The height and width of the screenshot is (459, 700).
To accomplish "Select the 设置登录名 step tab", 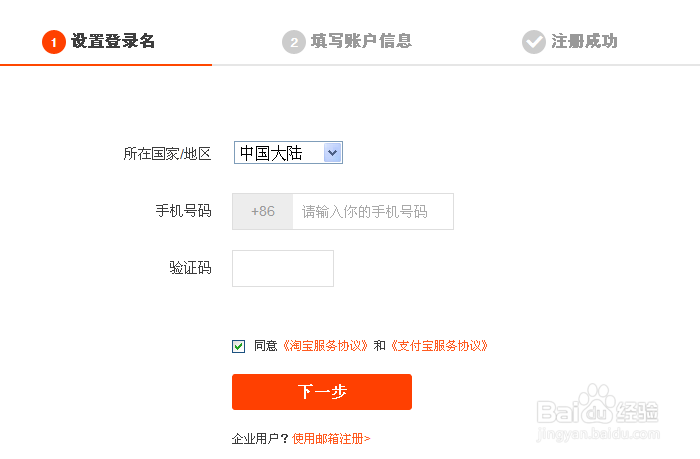I will coord(113,42).
